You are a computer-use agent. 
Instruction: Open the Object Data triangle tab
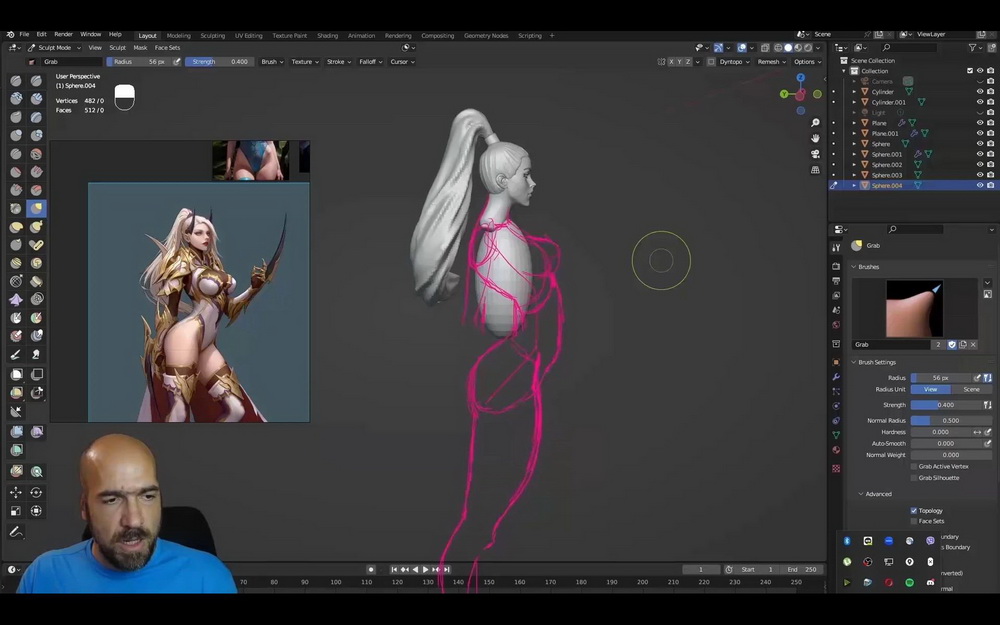click(836, 434)
